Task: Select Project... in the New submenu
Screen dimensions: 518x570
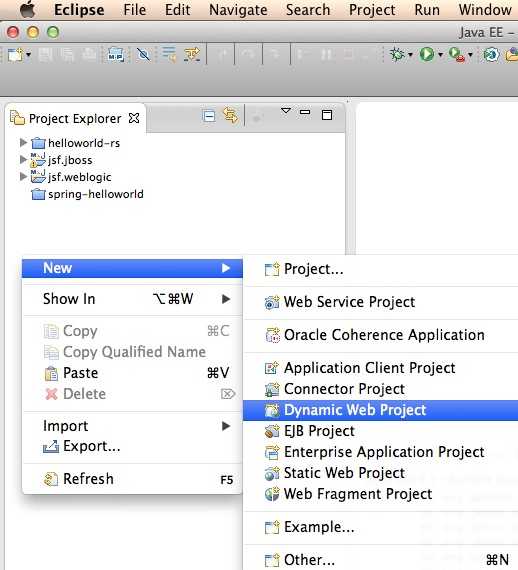Action: point(381,269)
